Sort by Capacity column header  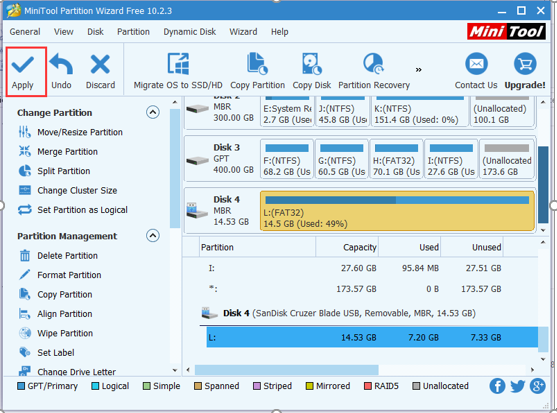pyautogui.click(x=347, y=247)
